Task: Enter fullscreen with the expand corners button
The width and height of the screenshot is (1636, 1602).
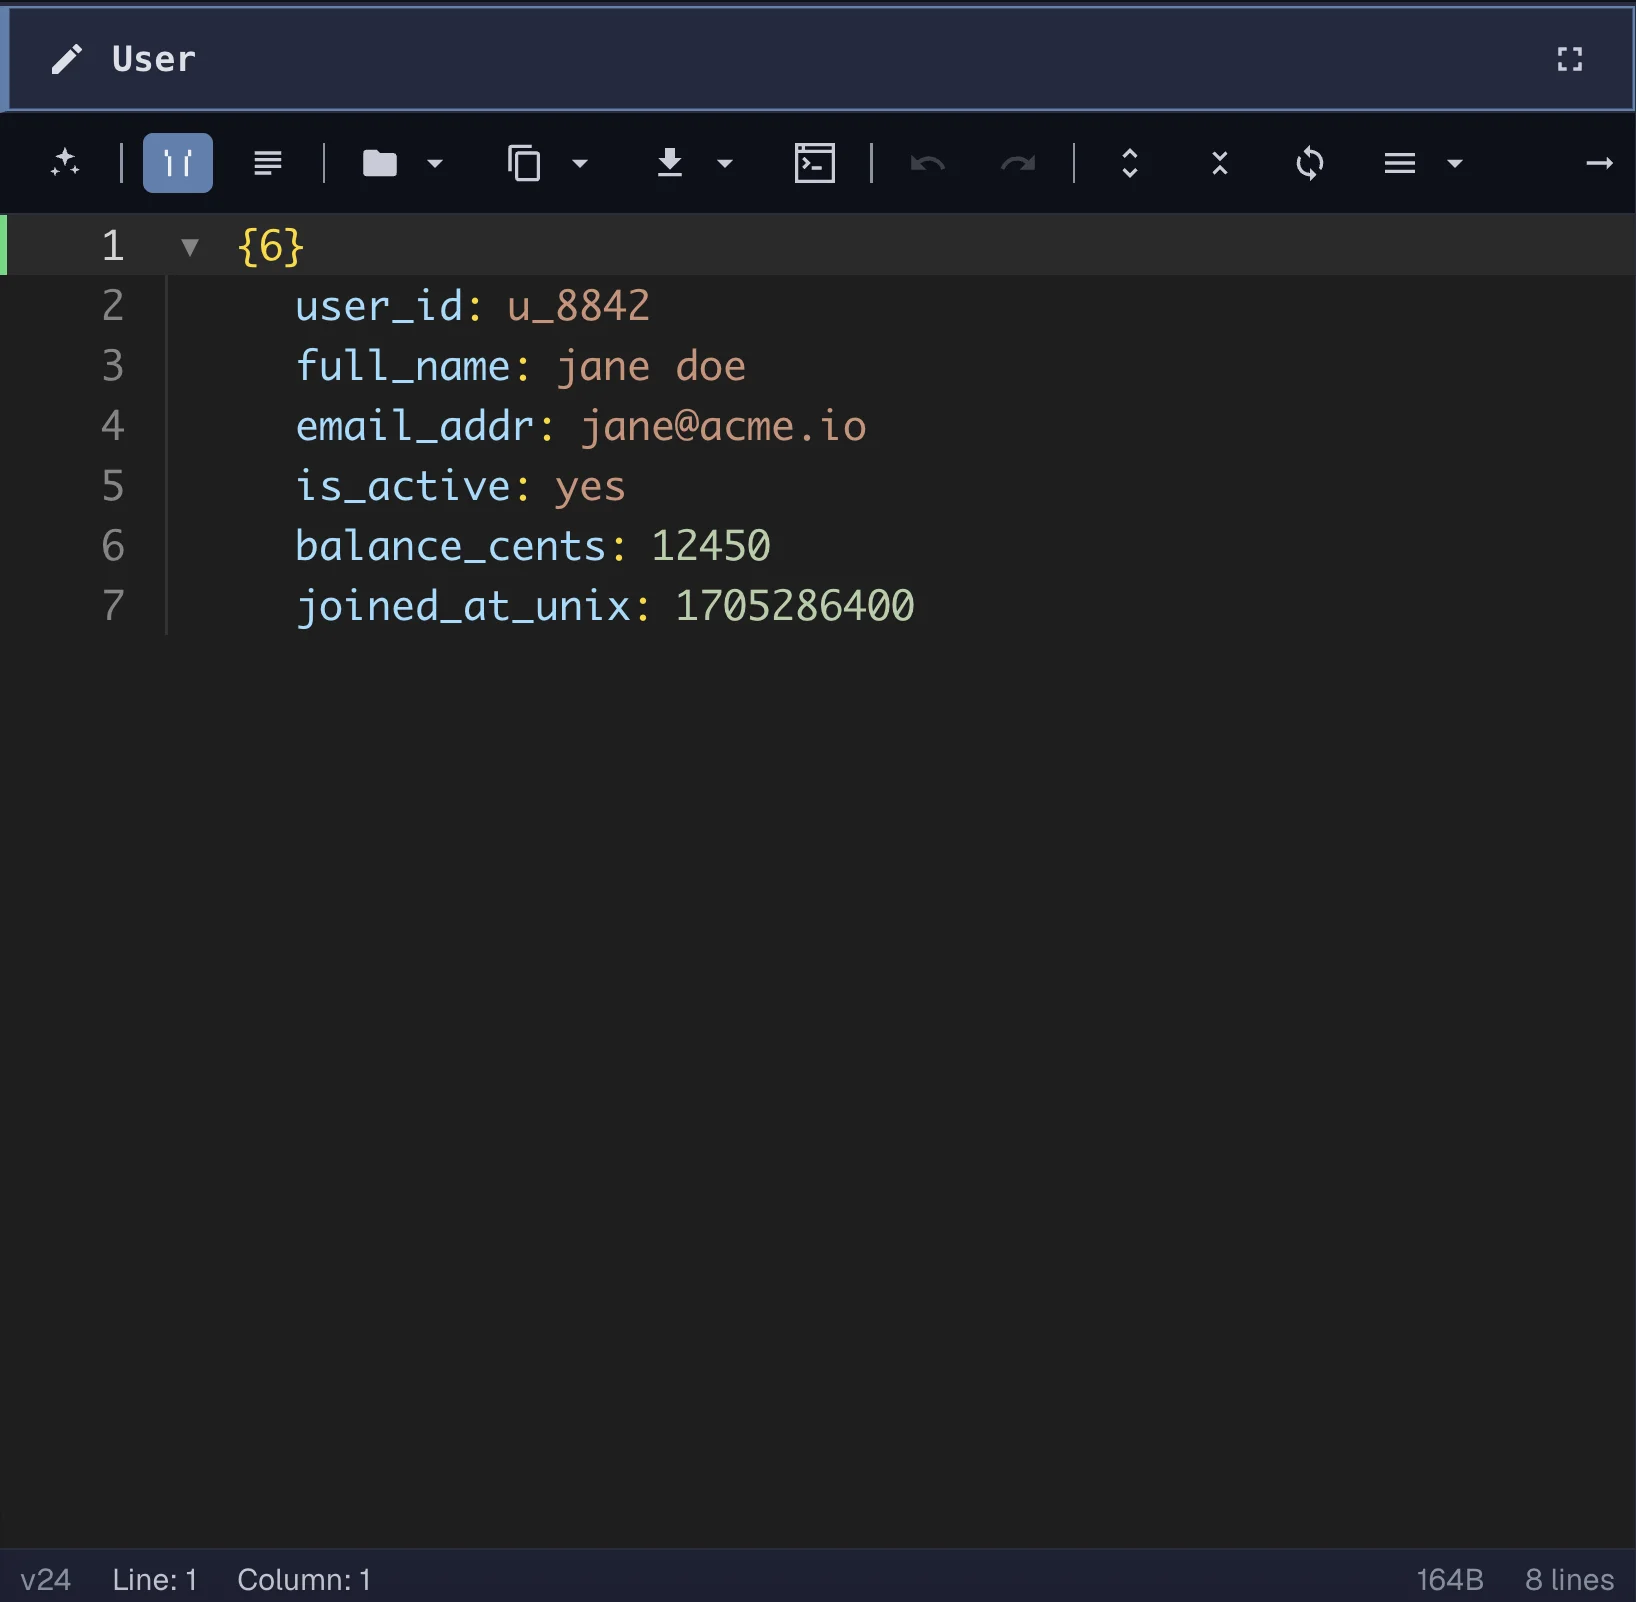Action: tap(1570, 59)
